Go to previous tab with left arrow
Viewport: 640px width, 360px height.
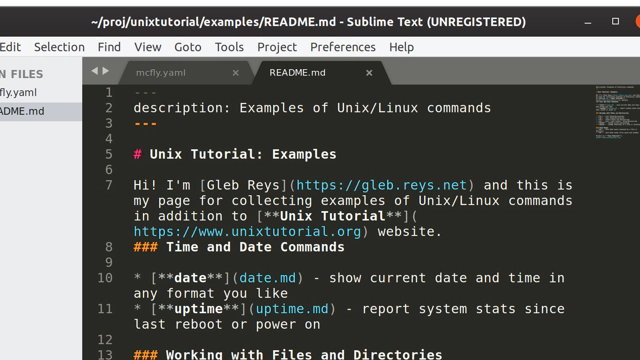(95, 71)
